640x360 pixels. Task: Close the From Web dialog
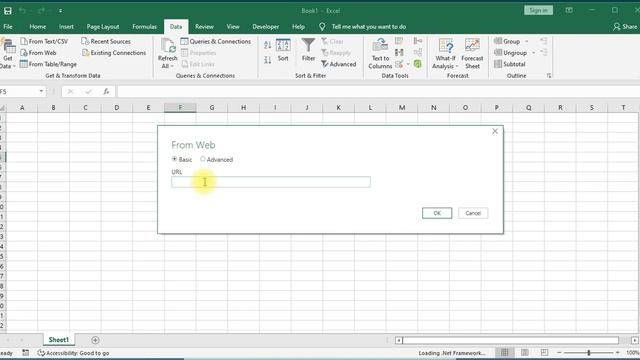[x=495, y=131]
